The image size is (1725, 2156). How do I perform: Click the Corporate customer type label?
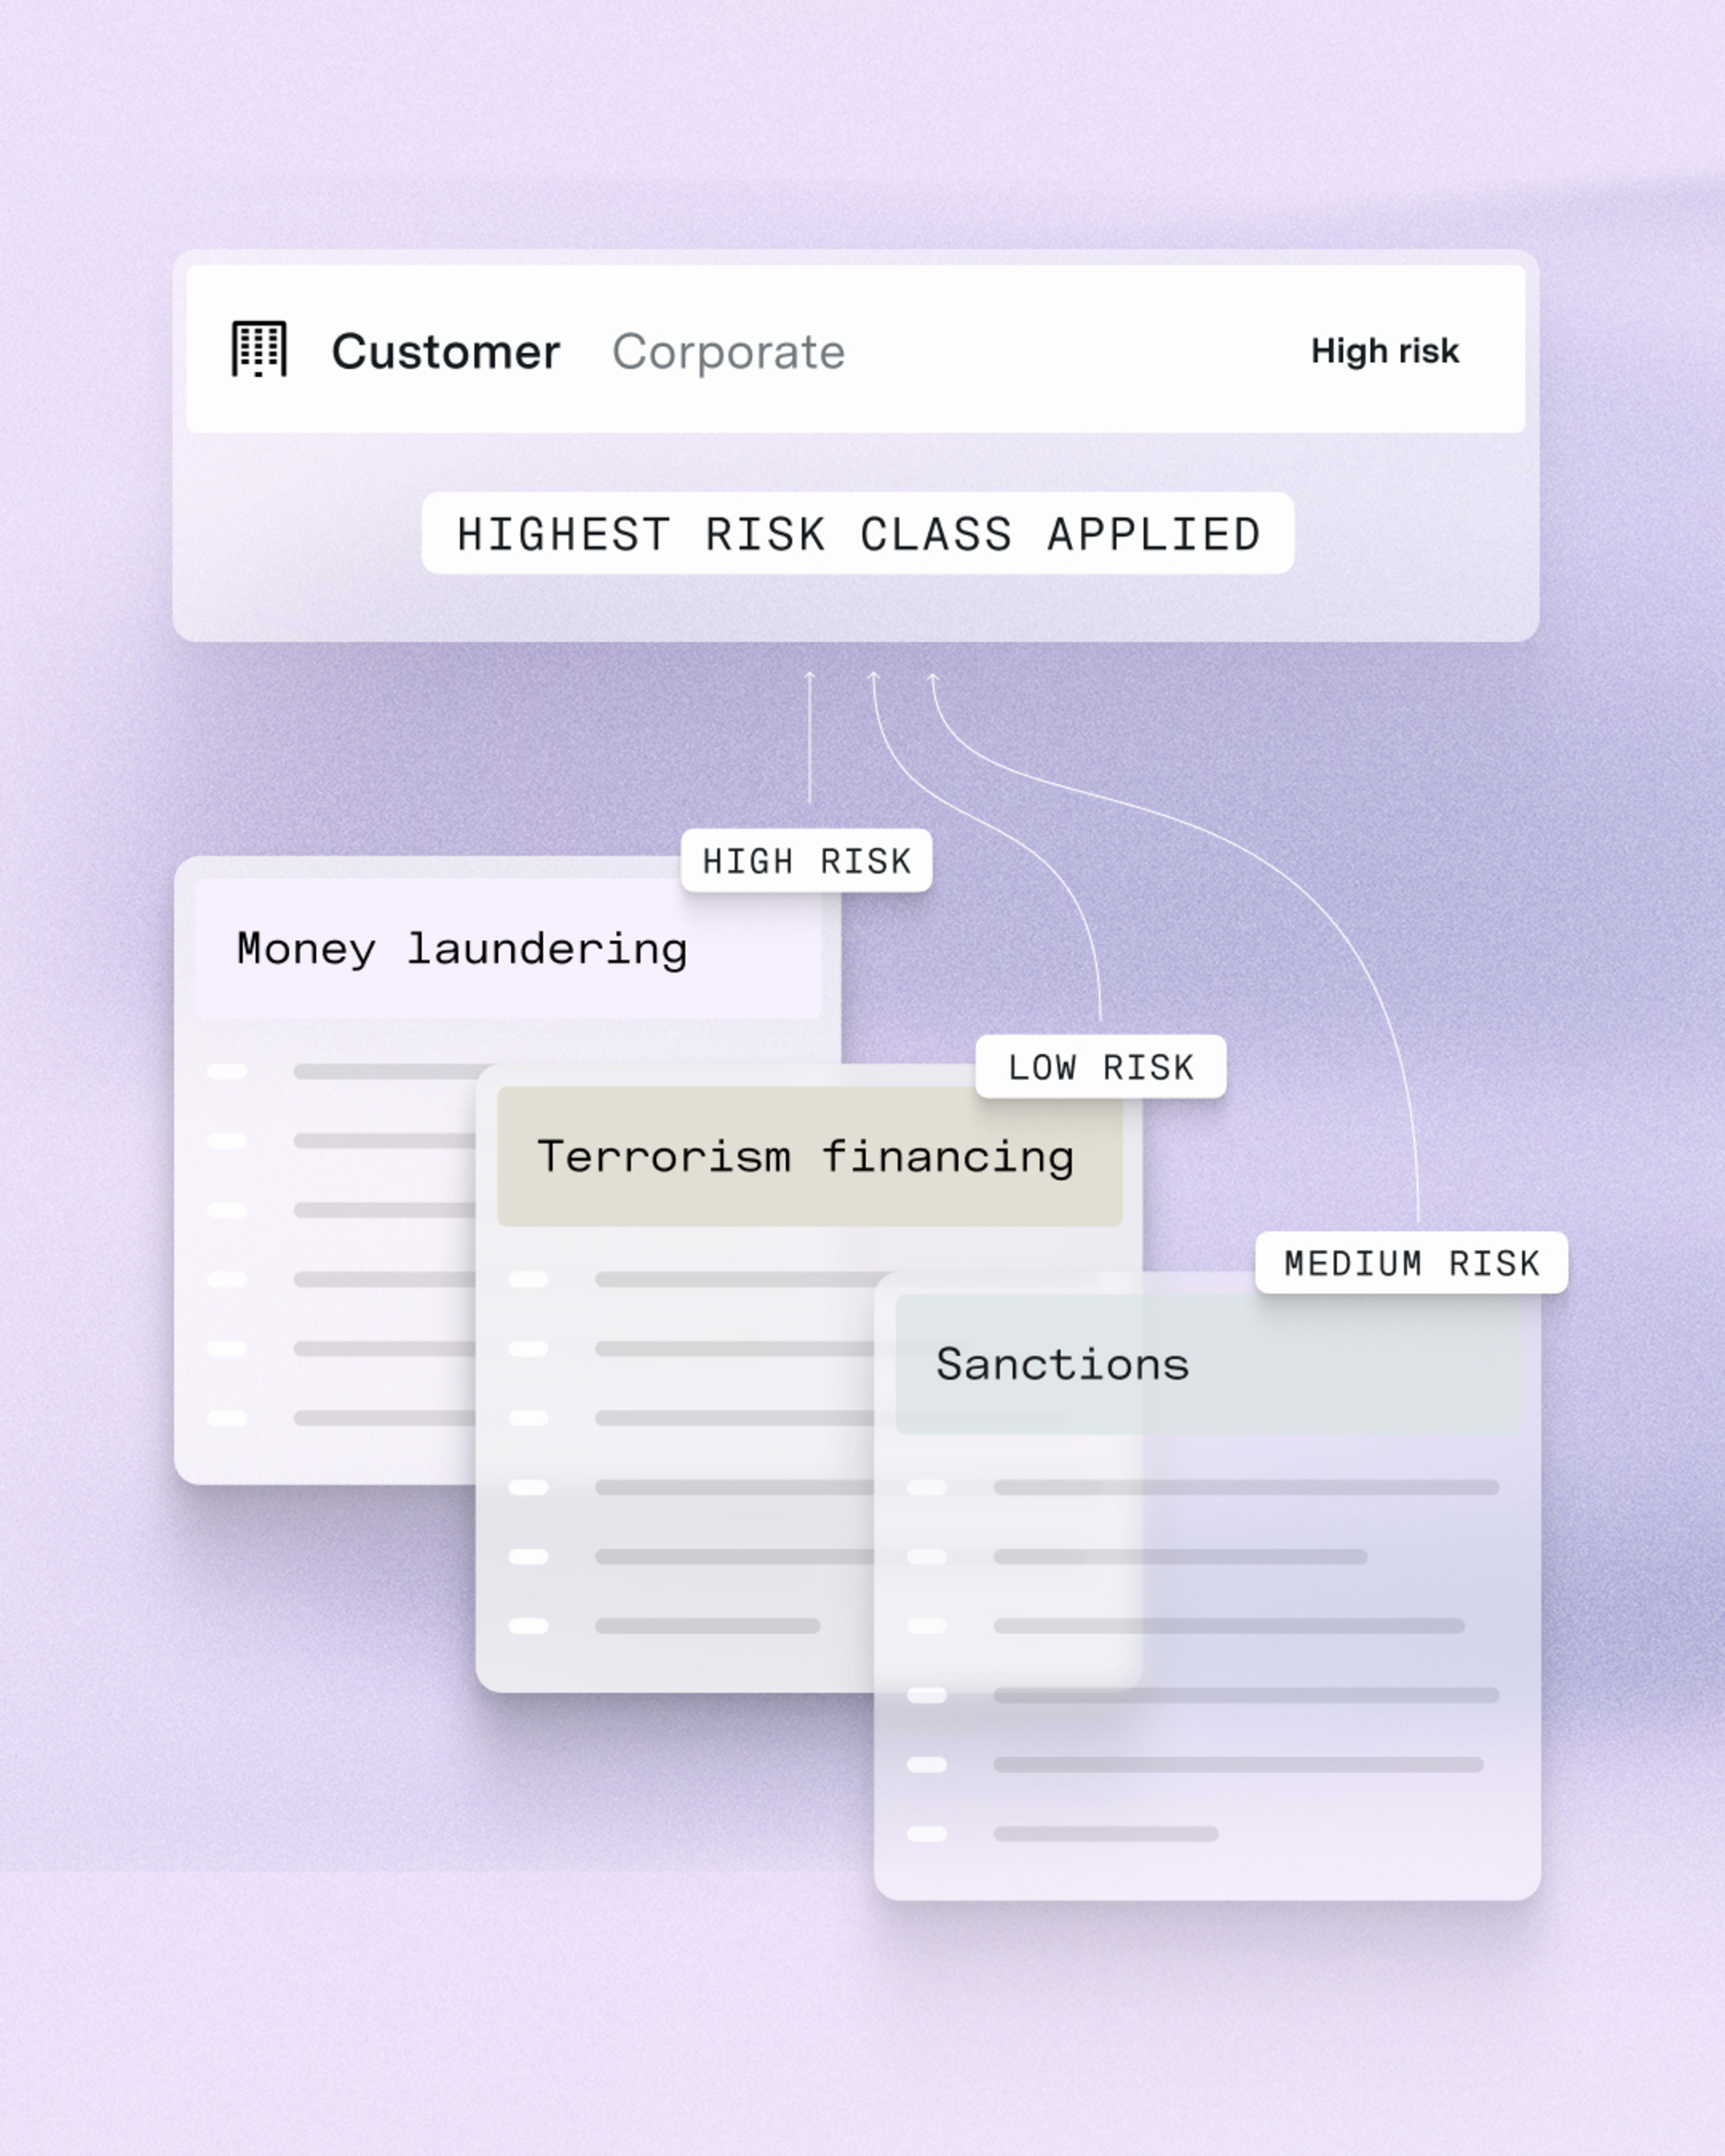click(728, 352)
